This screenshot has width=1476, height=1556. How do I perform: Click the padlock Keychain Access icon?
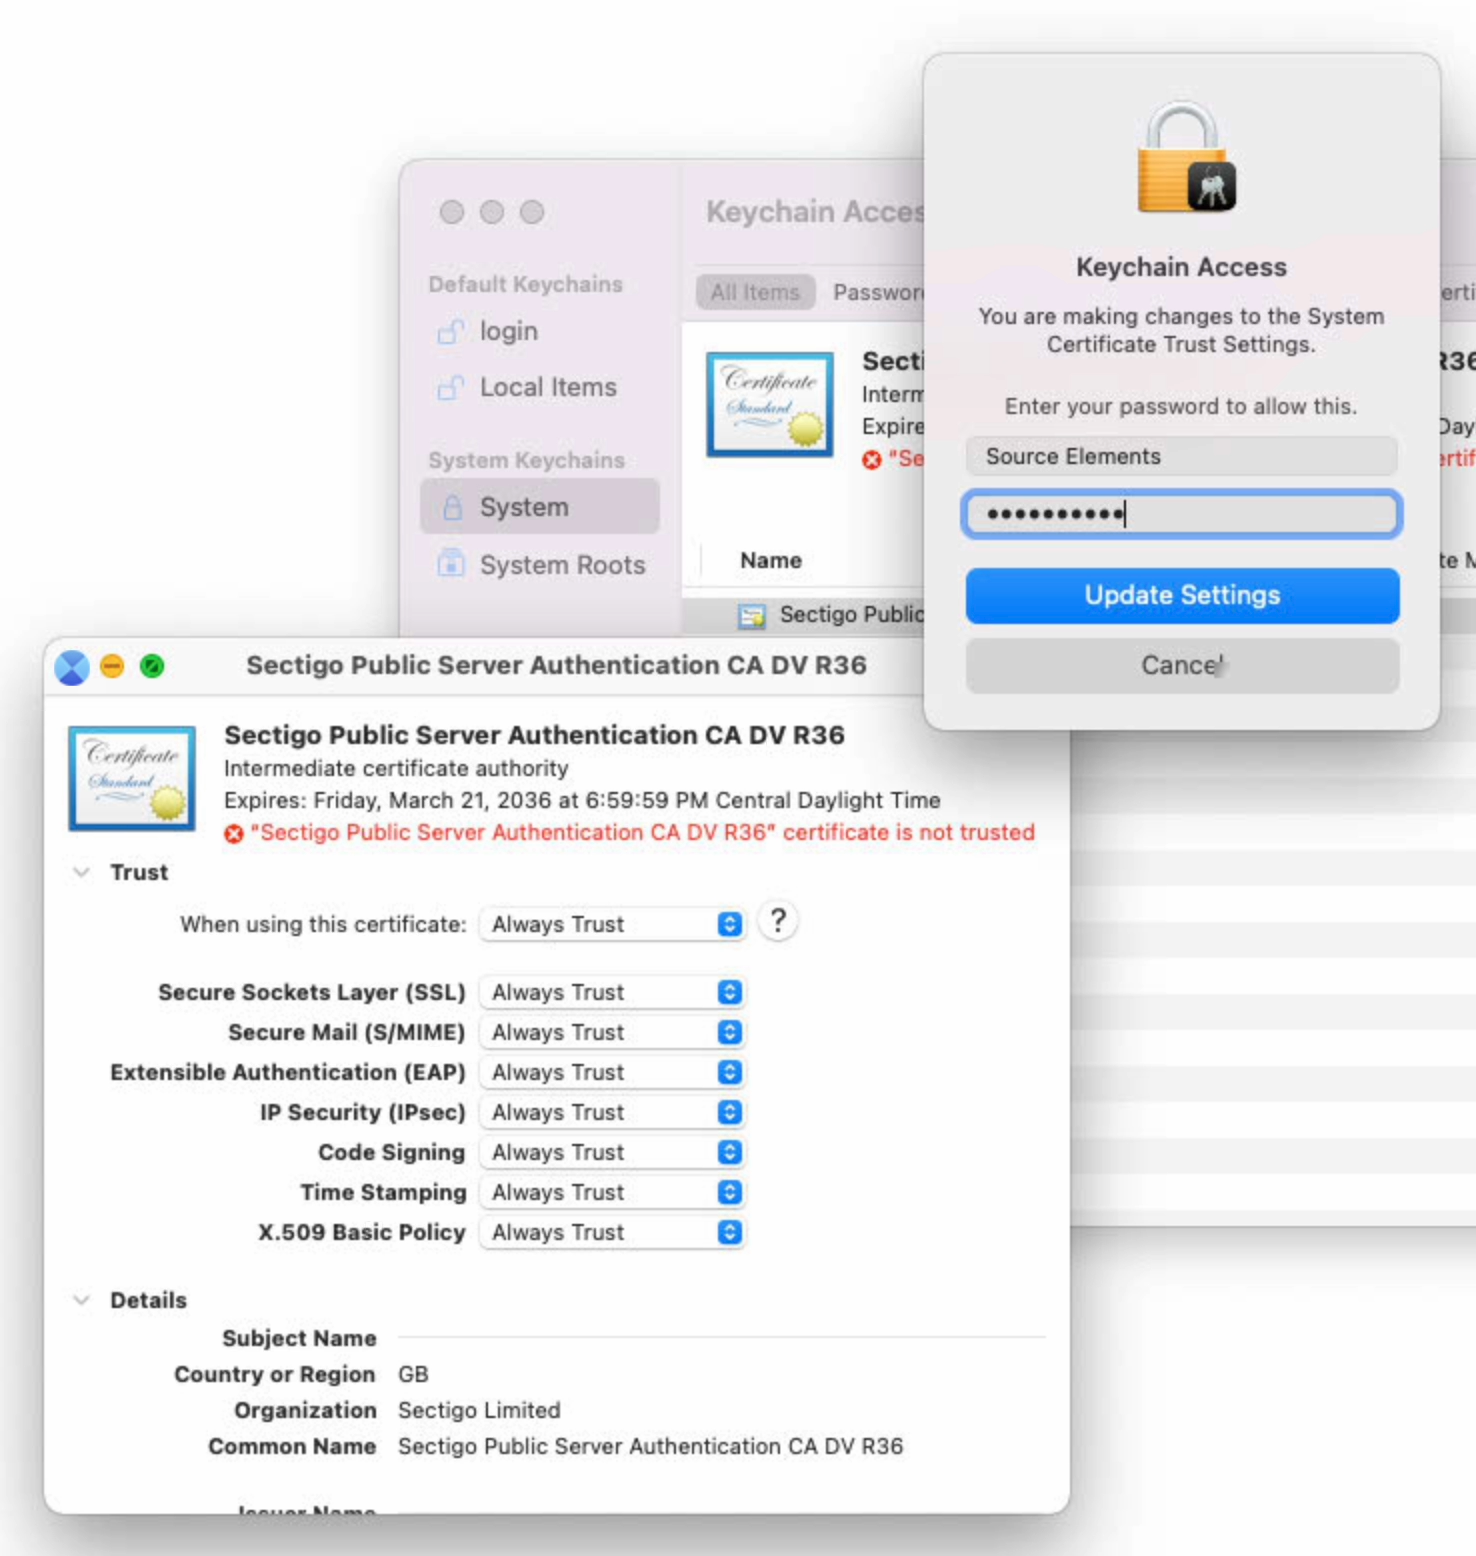point(1185,159)
